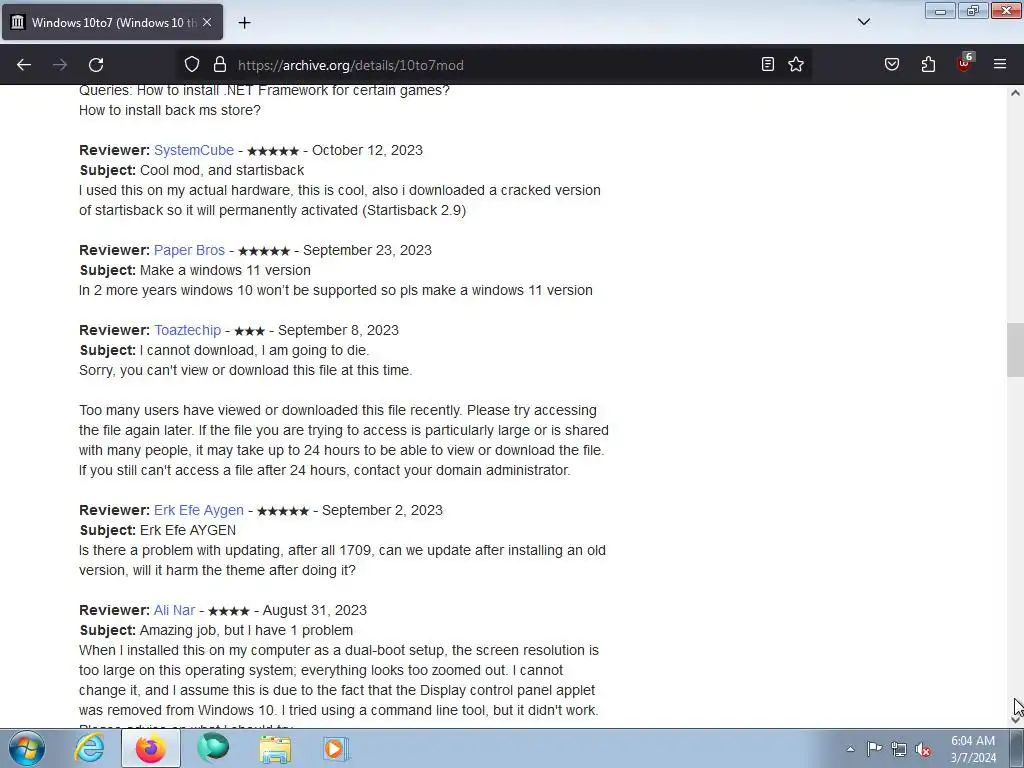Expand the list all tabs chevron

point(863,22)
